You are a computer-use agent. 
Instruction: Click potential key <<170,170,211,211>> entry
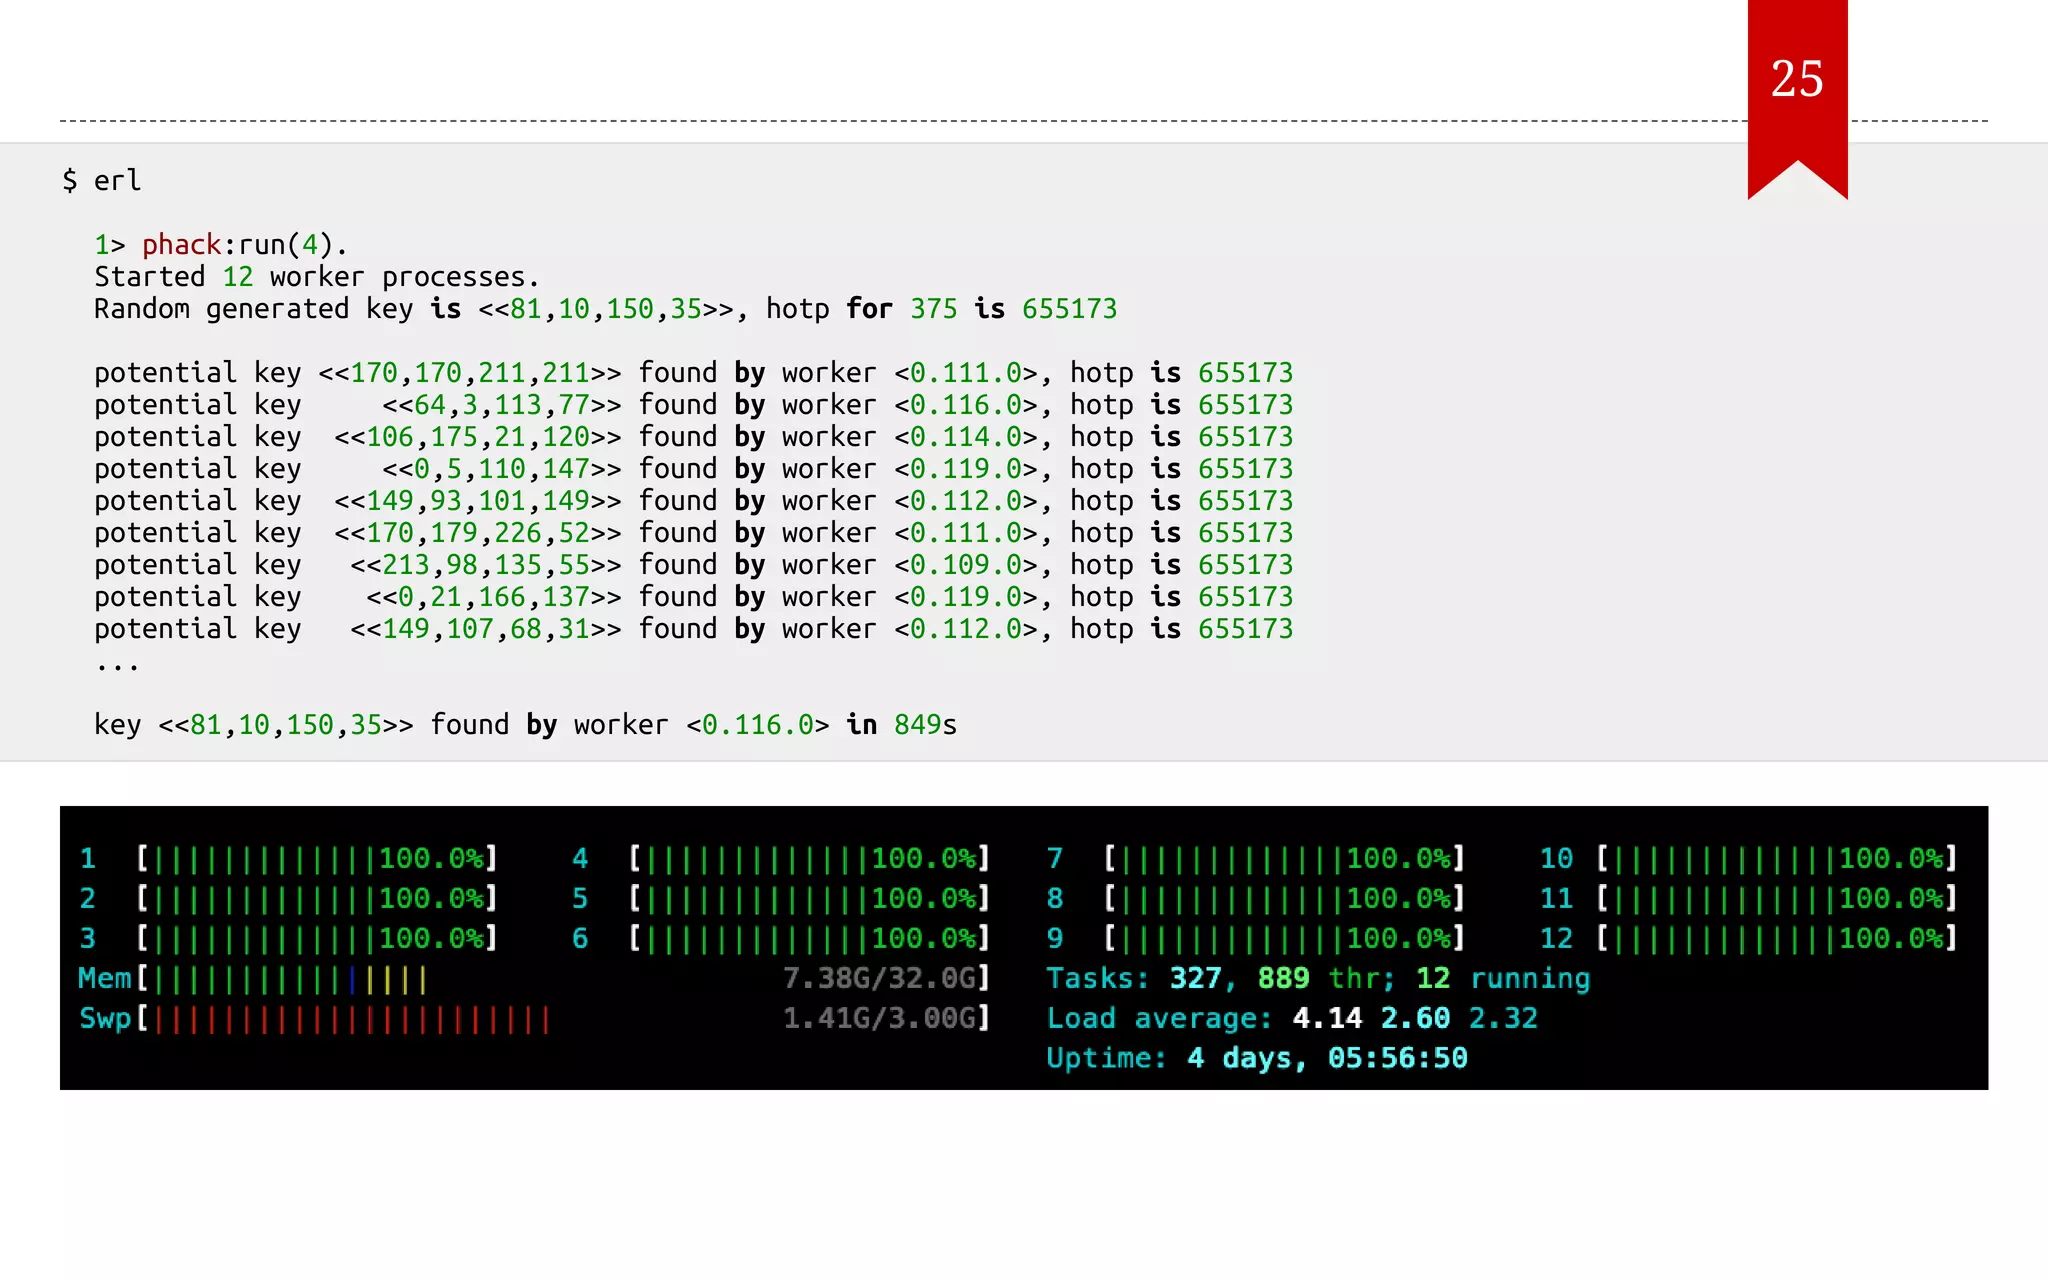tap(470, 372)
